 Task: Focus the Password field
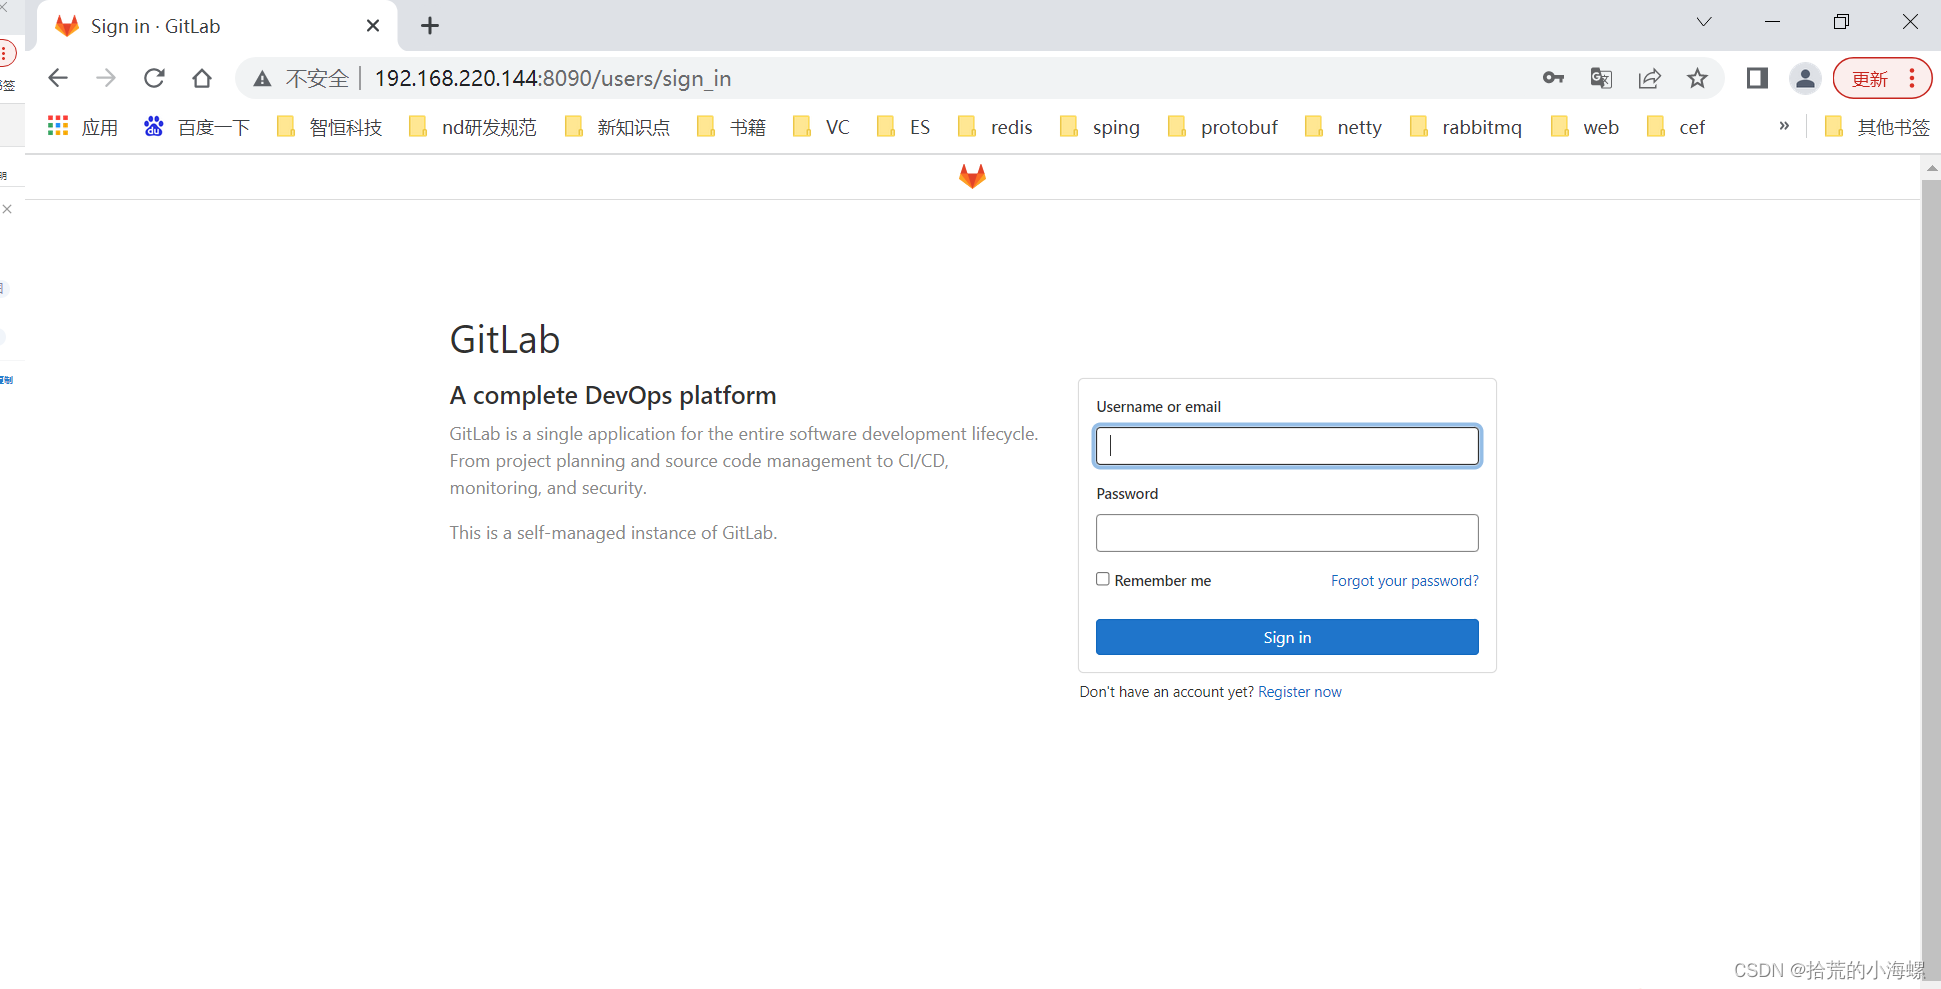[1287, 533]
